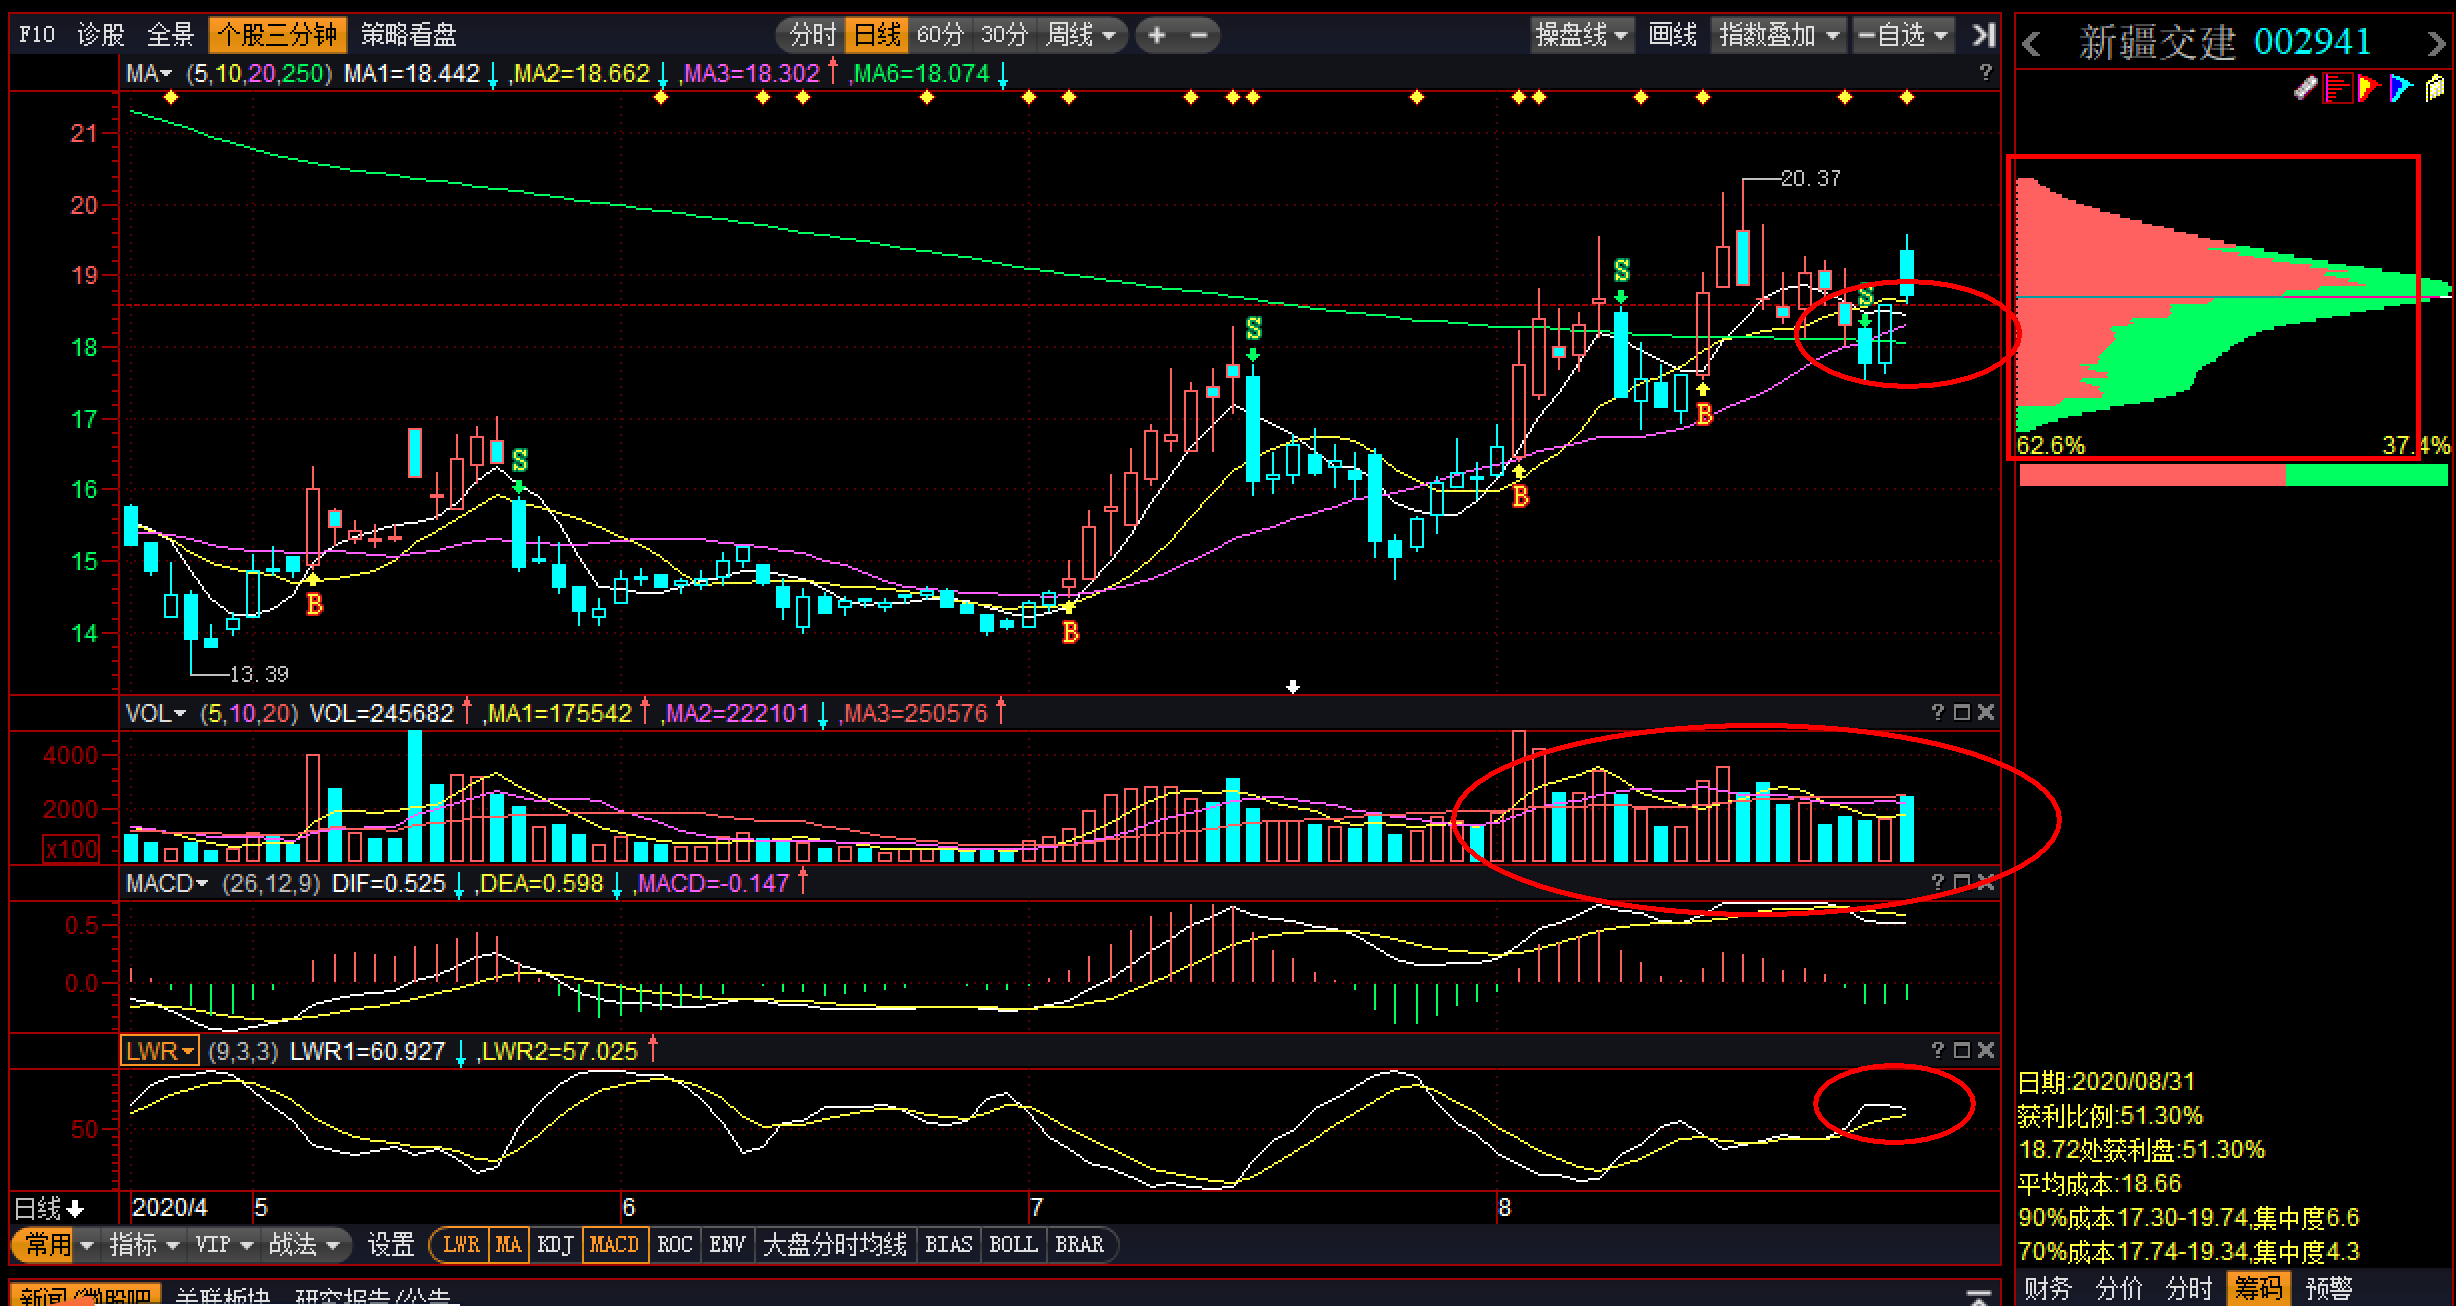Zoom in the chart with plus button
Screen dimensions: 2456x1306
pyautogui.click(x=1157, y=35)
